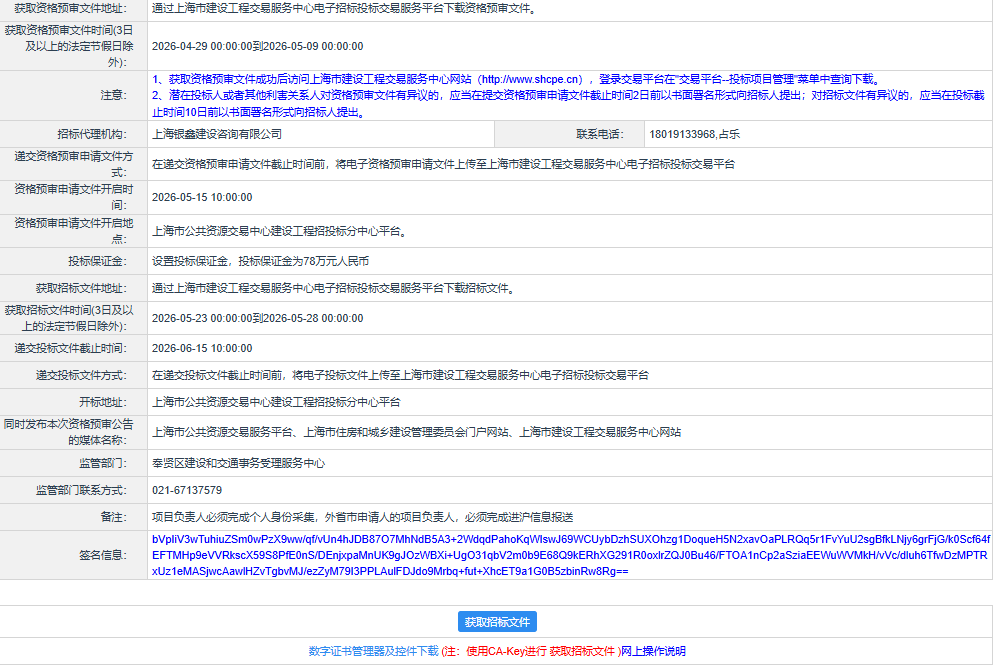This screenshot has height=672, width=1000.
Task: Open the 网上操作说明 link
Action: tap(654, 651)
